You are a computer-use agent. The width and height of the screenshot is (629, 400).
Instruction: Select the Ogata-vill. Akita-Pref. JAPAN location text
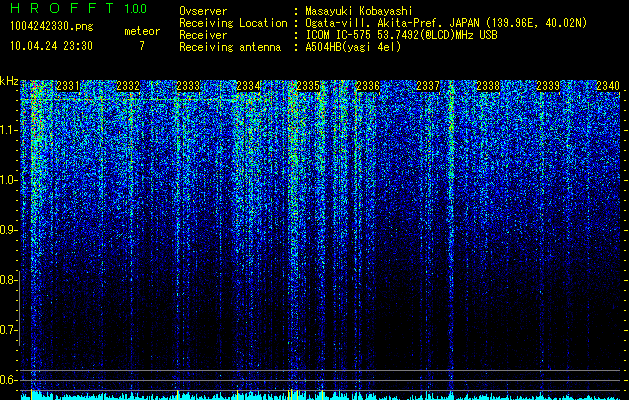coord(448,23)
